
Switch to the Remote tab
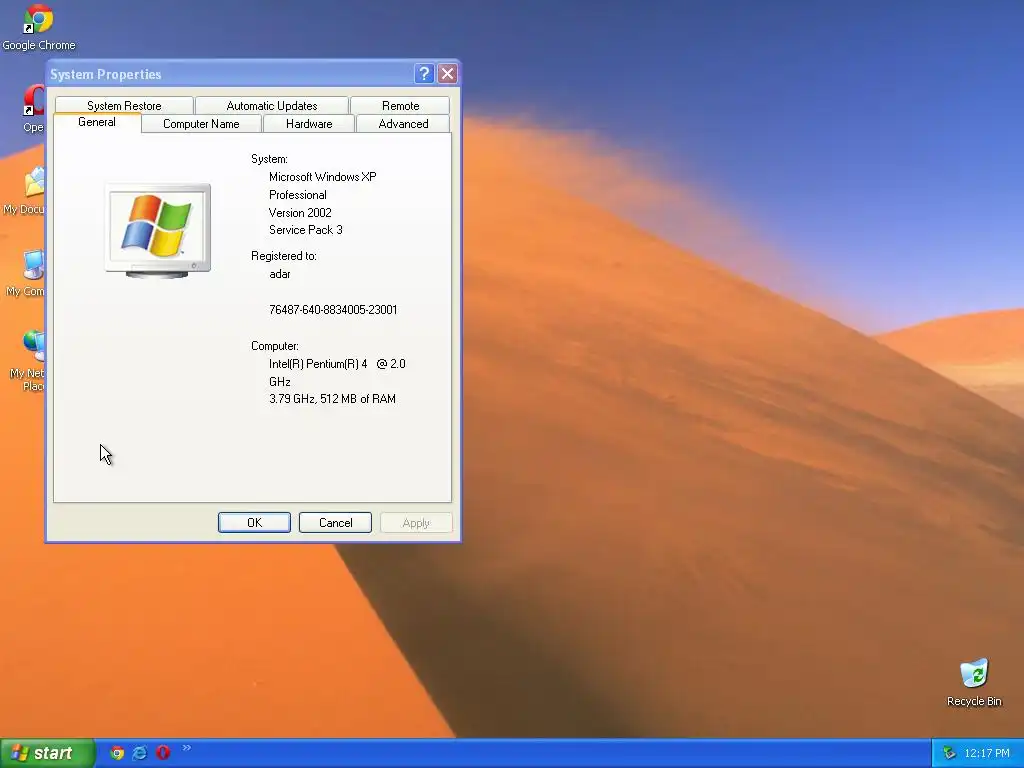(x=400, y=106)
